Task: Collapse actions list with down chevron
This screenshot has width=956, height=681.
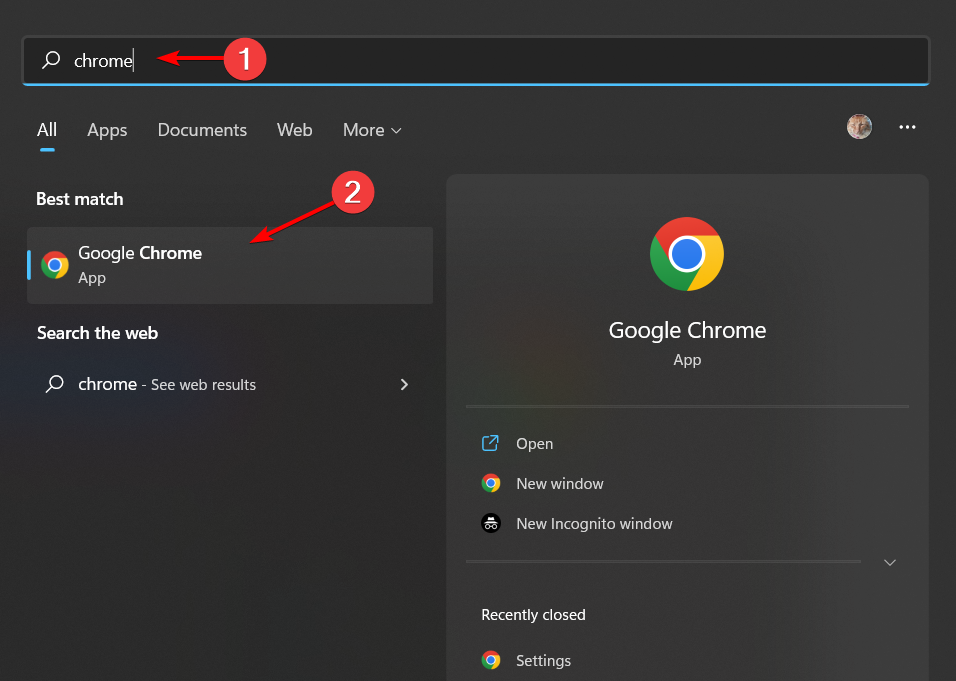Action: pyautogui.click(x=890, y=562)
